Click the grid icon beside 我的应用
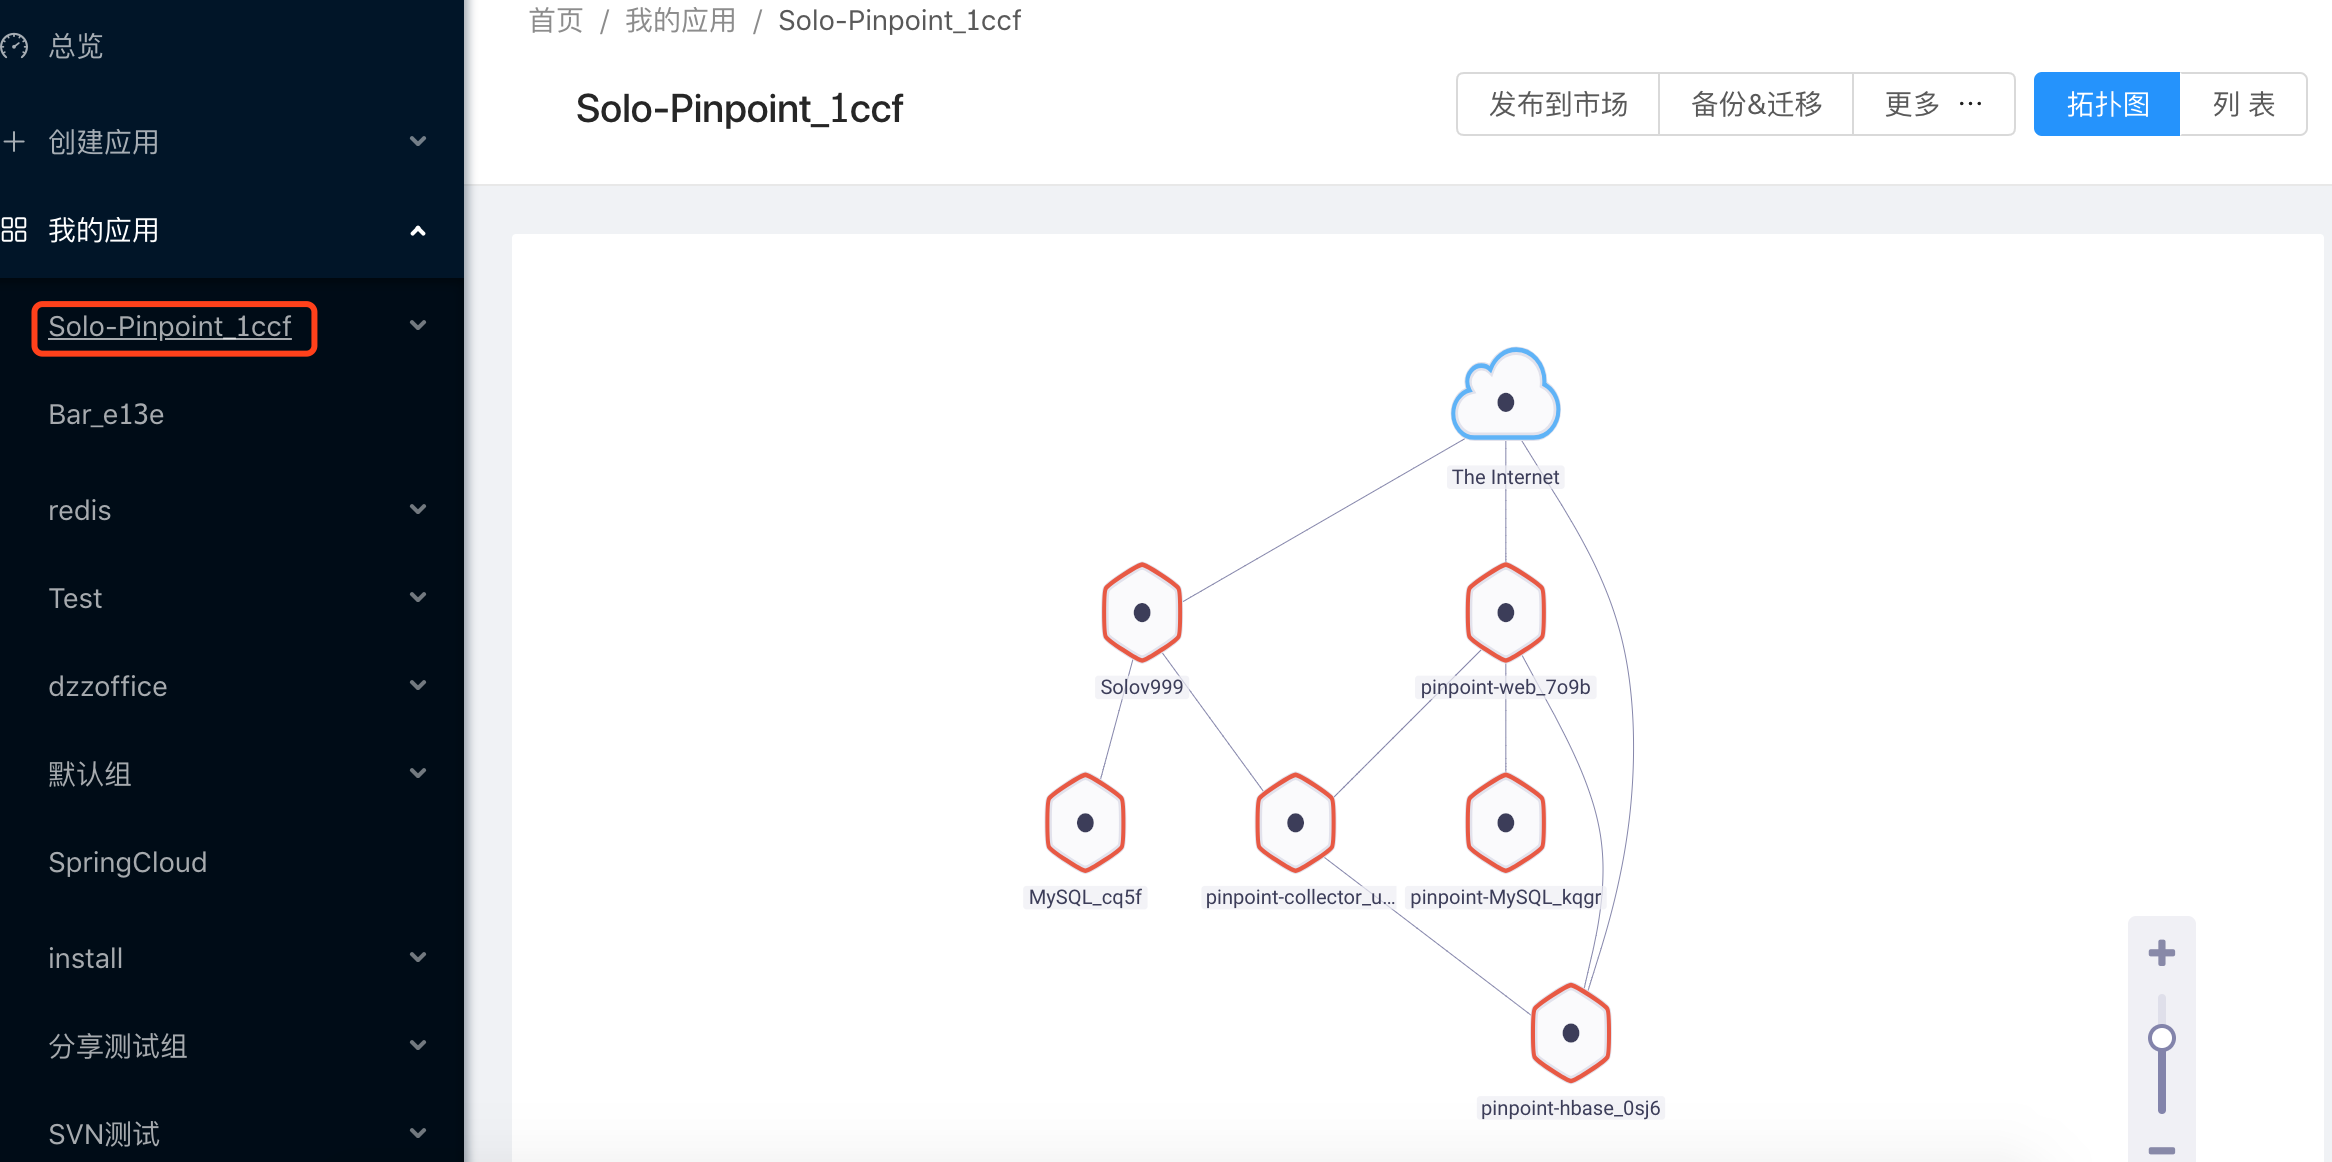 [14, 230]
